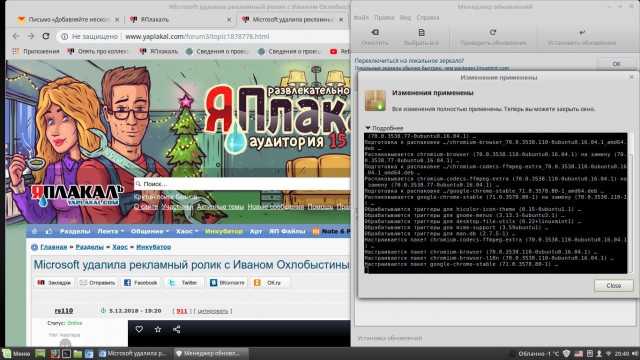The image size is (640, 360).
Task: Click the home icon in blue nav bar
Action: click(35, 231)
